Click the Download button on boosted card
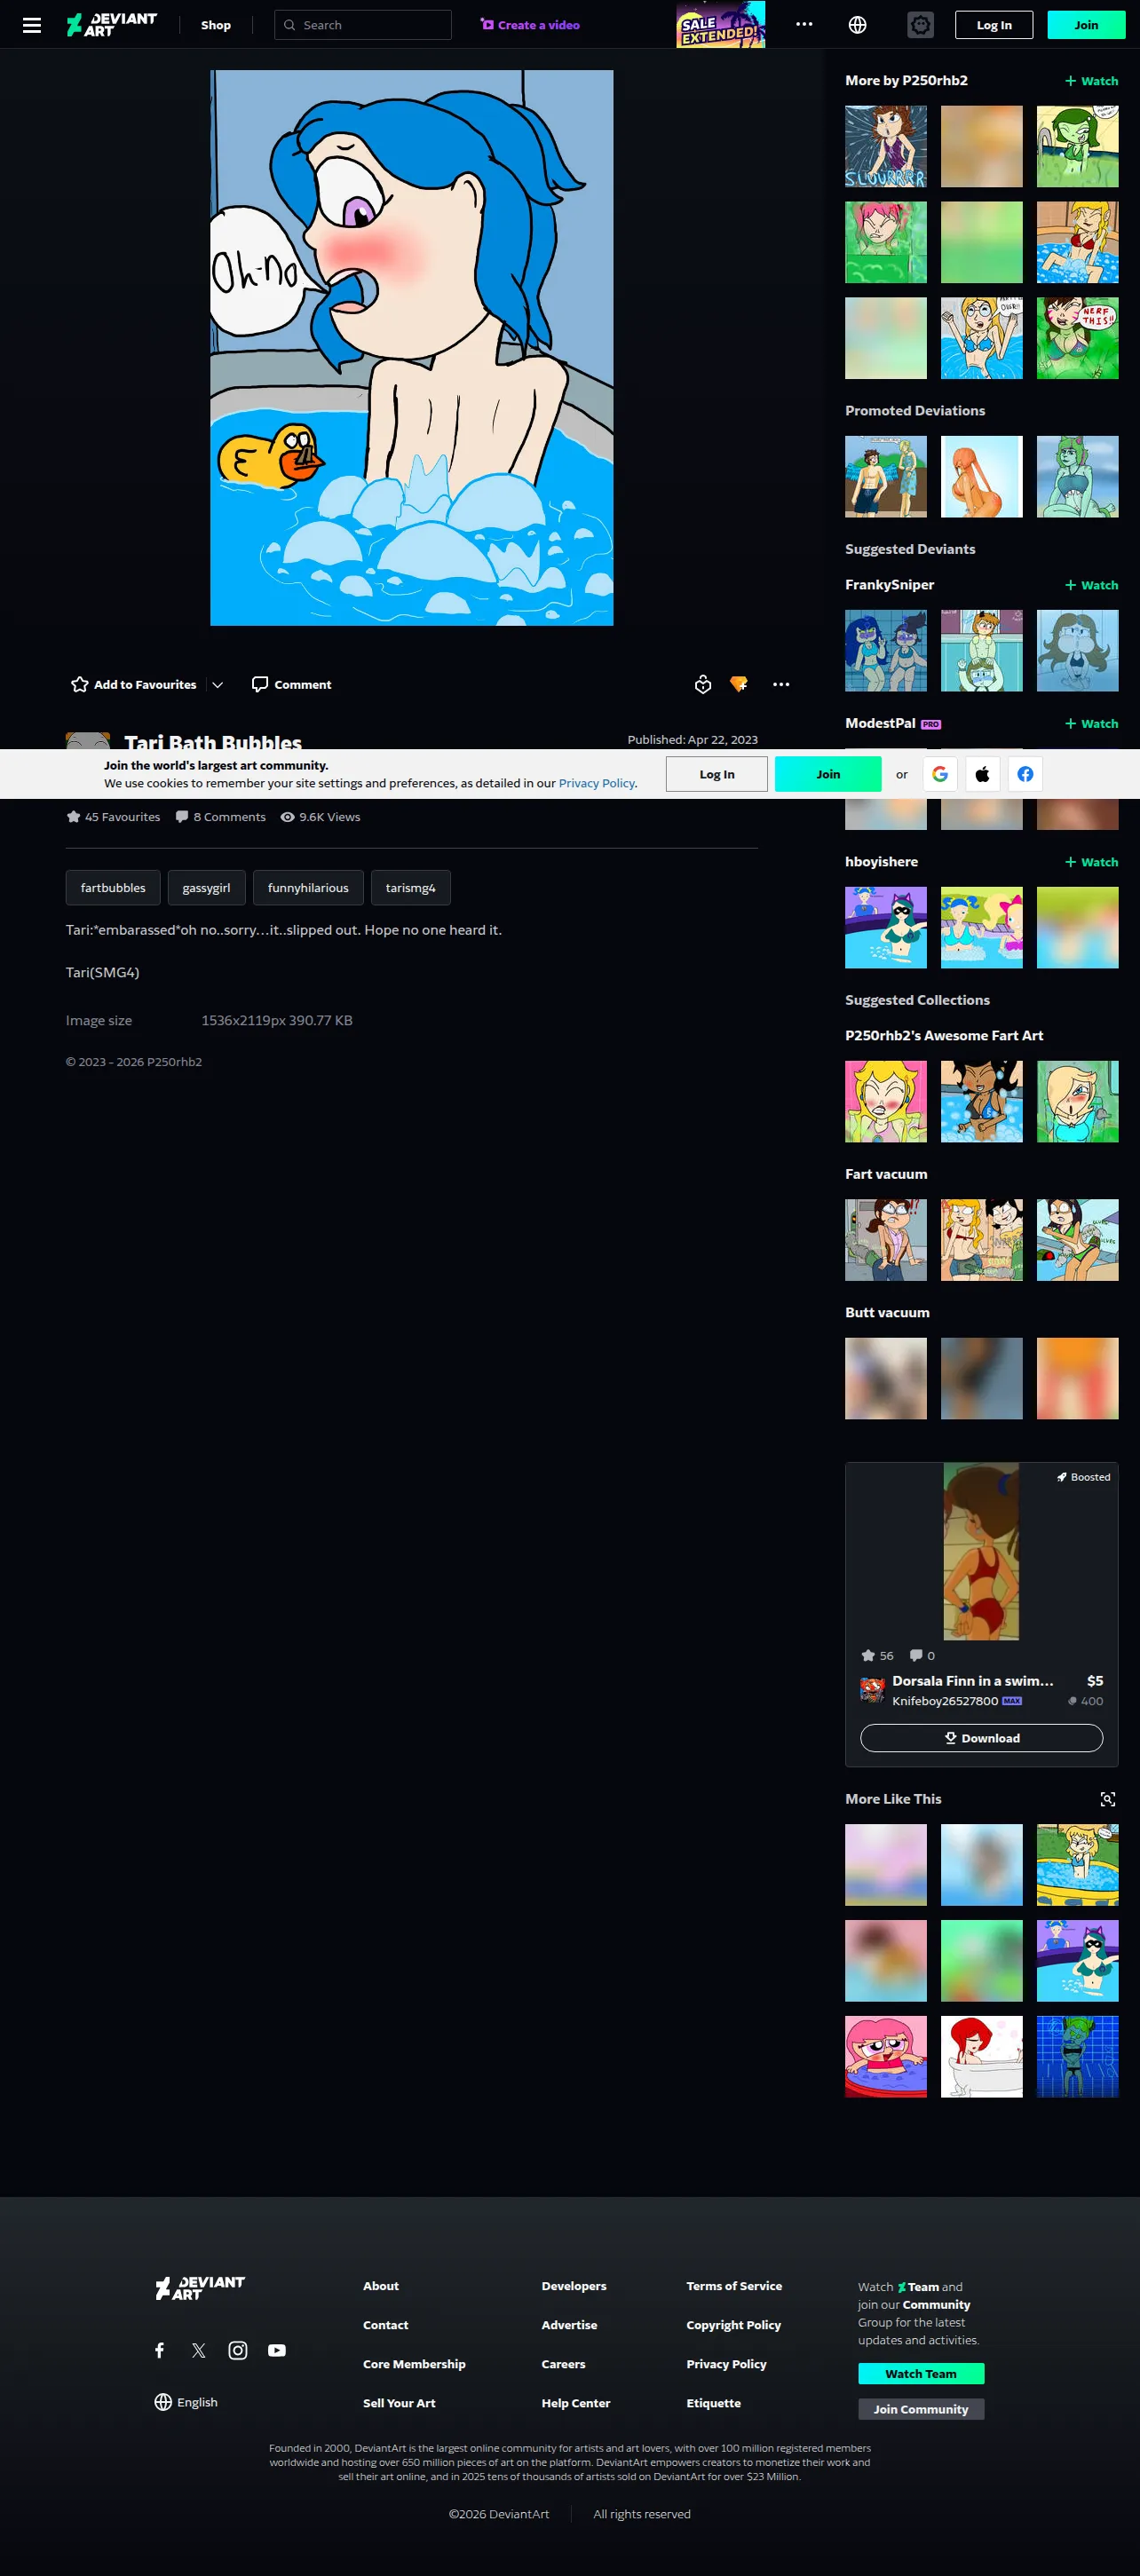Screen dimensions: 1140x2576 click(982, 1738)
